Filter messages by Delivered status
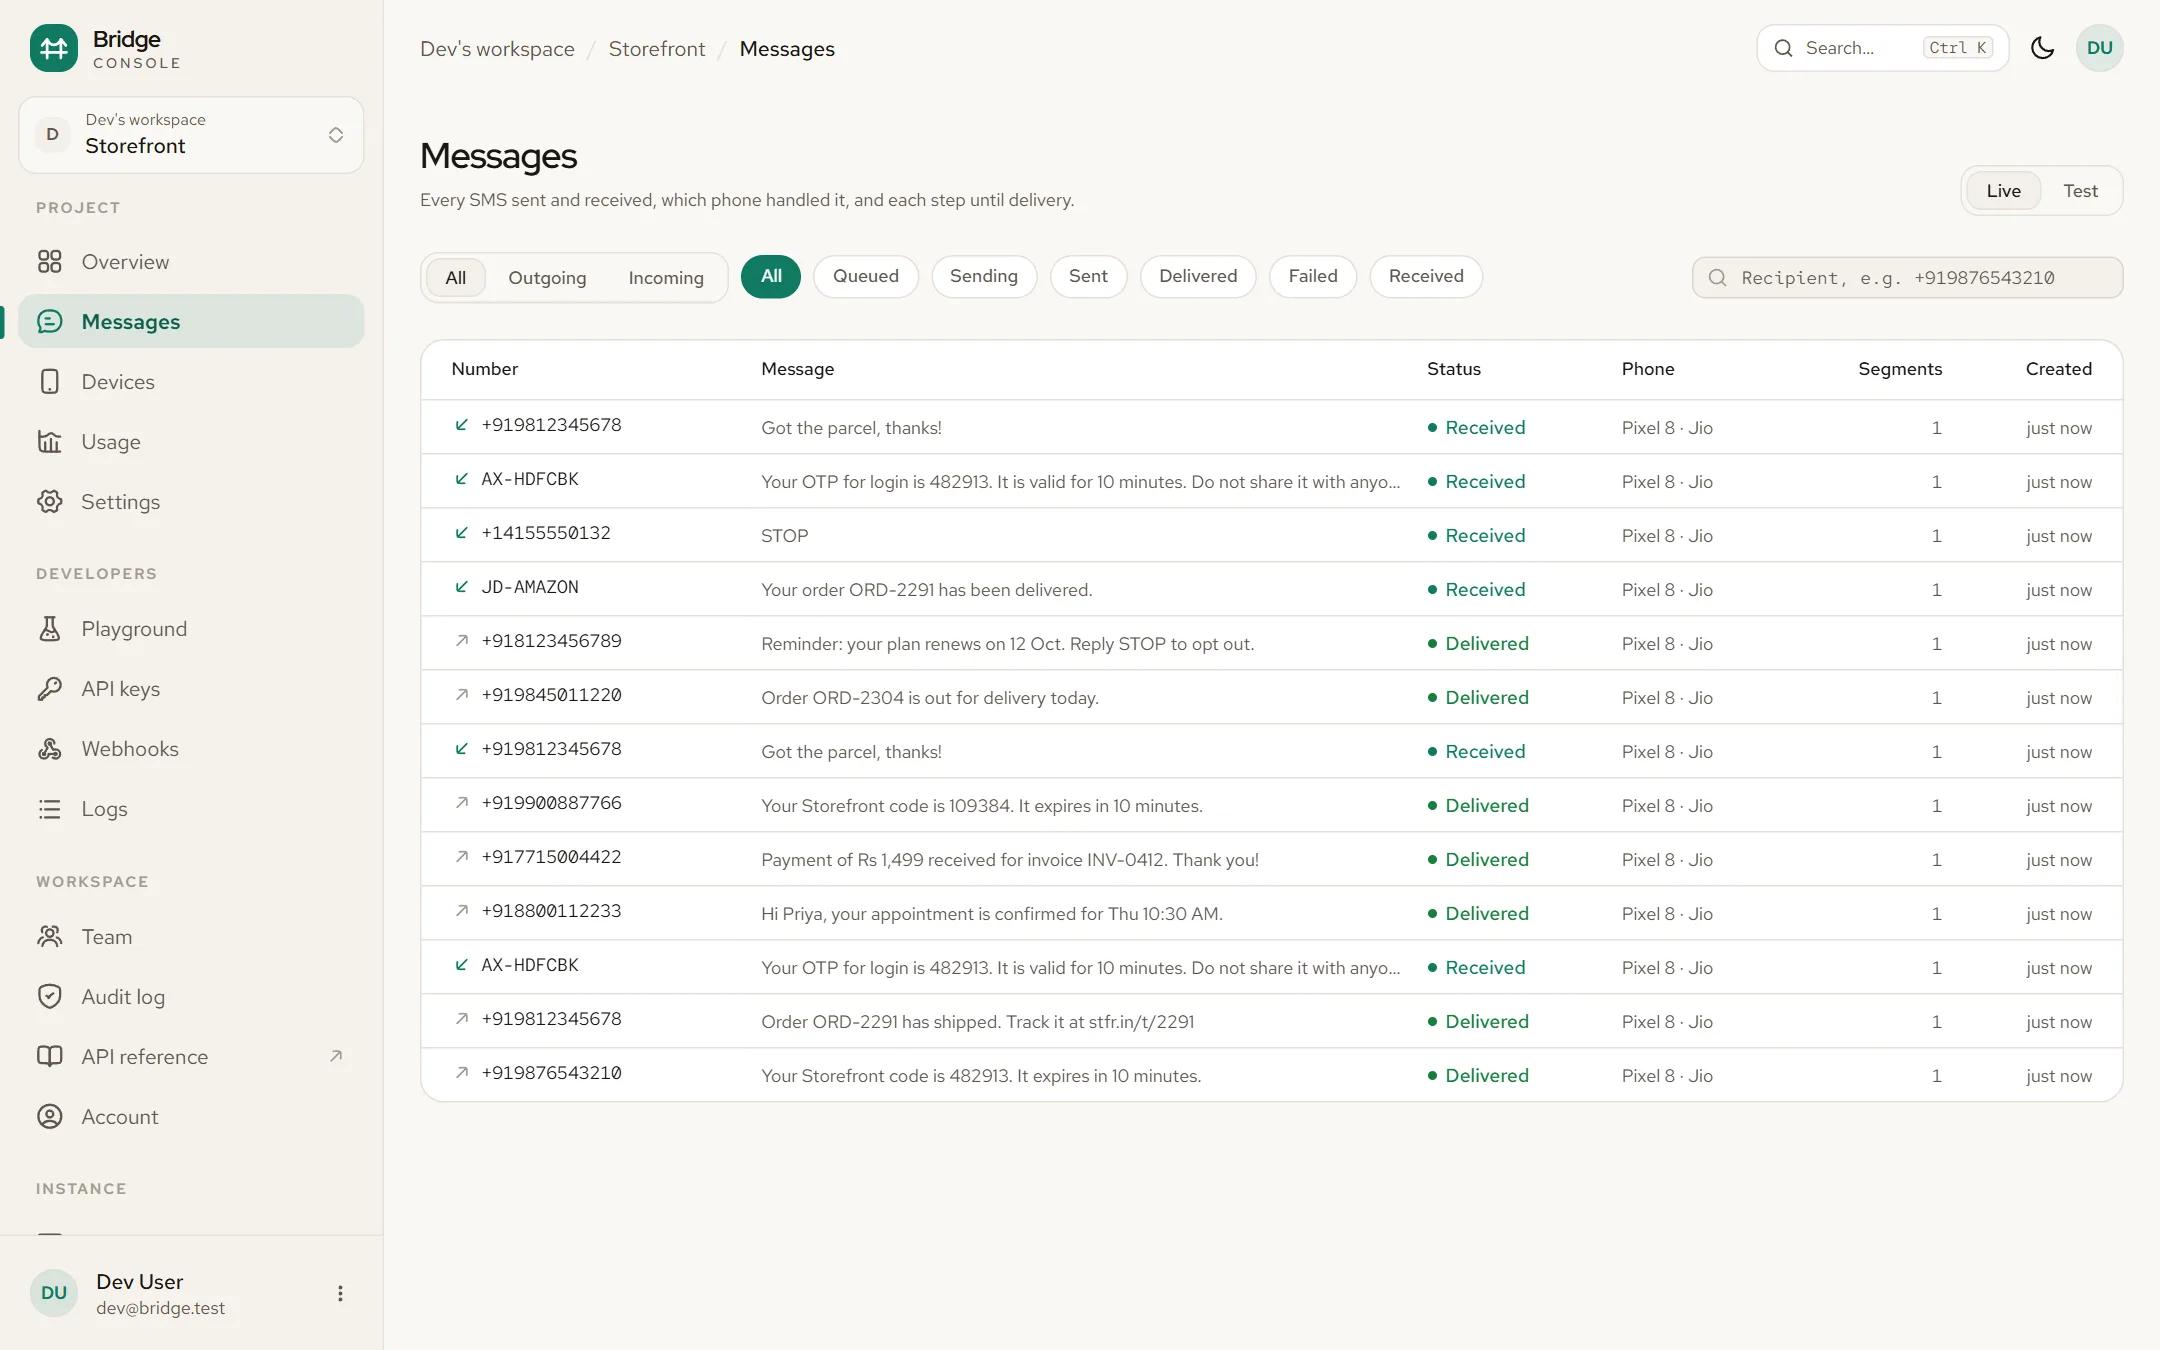 (x=1198, y=277)
